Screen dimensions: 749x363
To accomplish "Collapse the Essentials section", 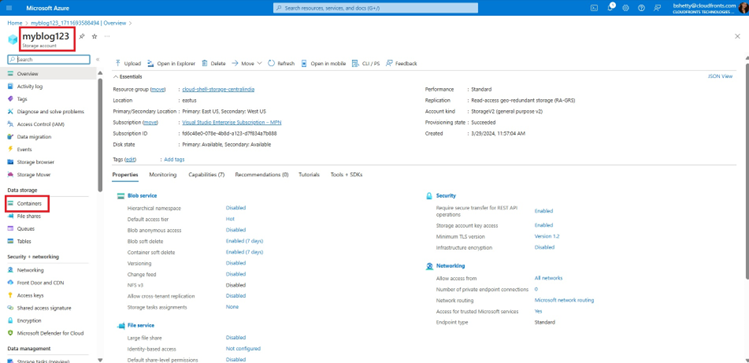I will pos(128,76).
